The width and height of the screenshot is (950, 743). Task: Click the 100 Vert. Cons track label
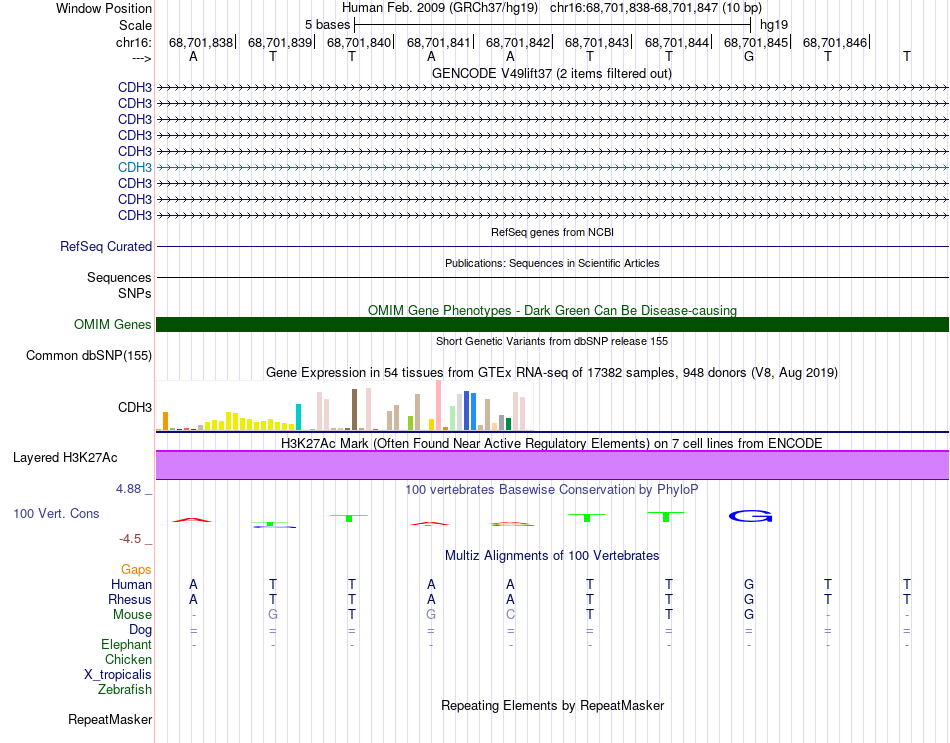(56, 514)
